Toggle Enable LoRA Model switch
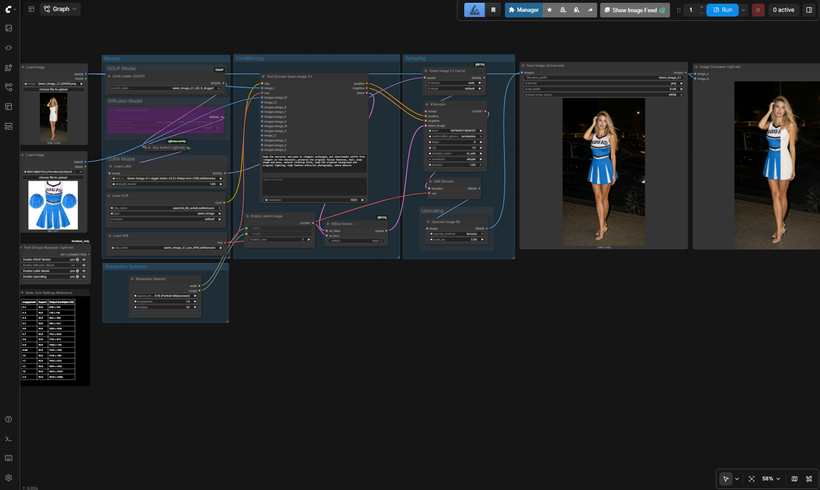This screenshot has width=820, height=490. tap(77, 271)
